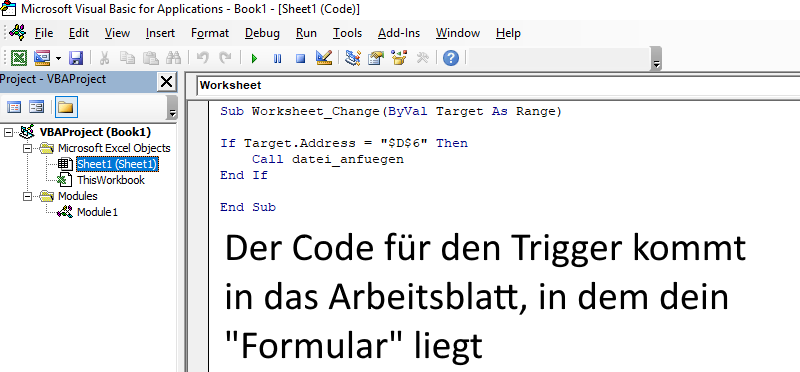Open the Tools menu
Viewport: 800px width, 372px height.
[347, 33]
